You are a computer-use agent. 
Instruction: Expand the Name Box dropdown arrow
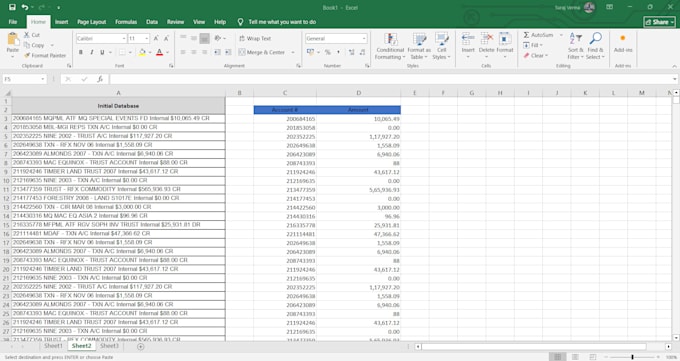tap(42, 79)
